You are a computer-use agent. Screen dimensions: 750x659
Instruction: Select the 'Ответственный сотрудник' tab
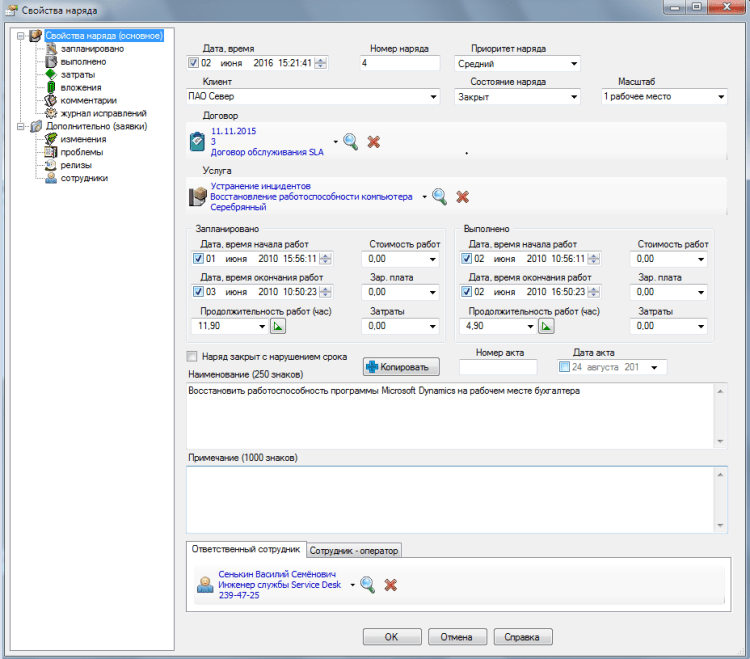[246, 549]
